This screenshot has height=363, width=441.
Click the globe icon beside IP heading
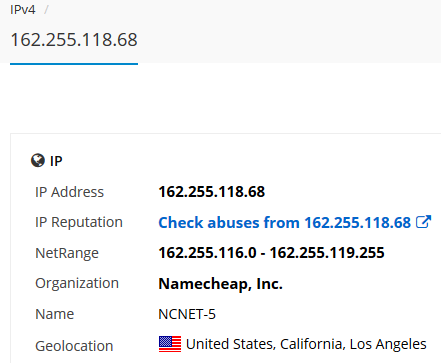(x=38, y=160)
